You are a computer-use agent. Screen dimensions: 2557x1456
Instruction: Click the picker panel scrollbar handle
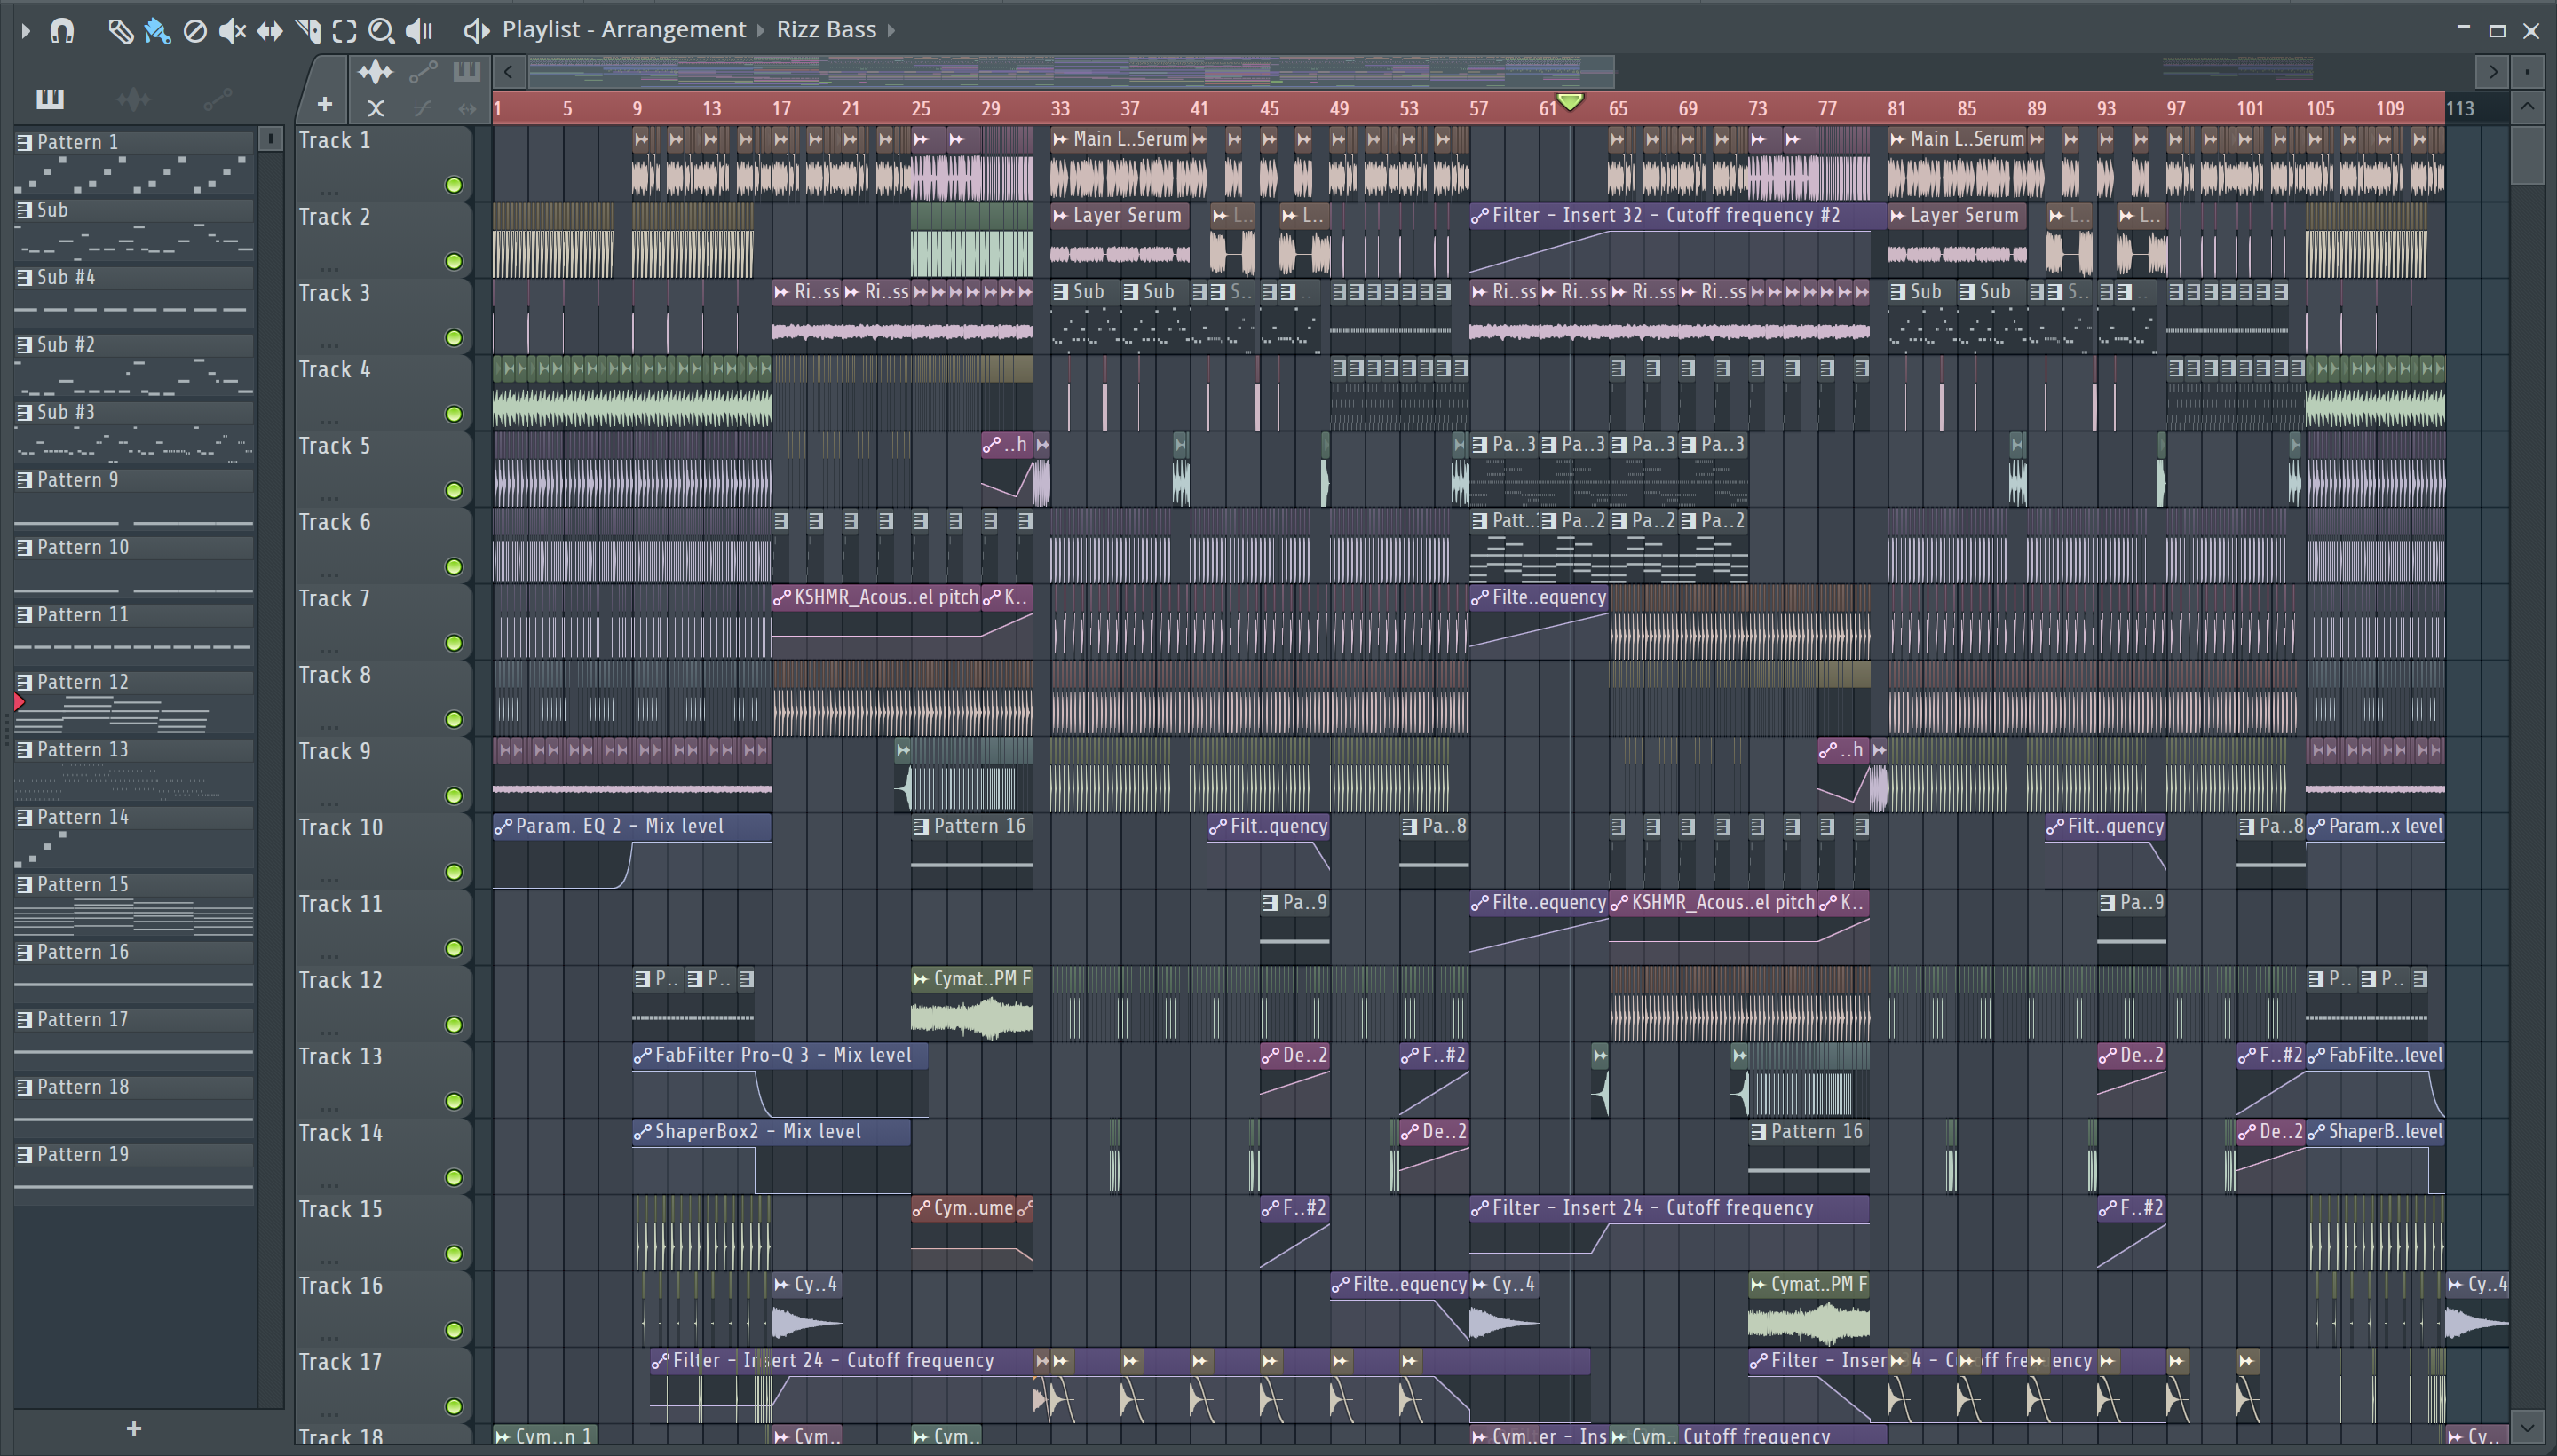click(270, 139)
